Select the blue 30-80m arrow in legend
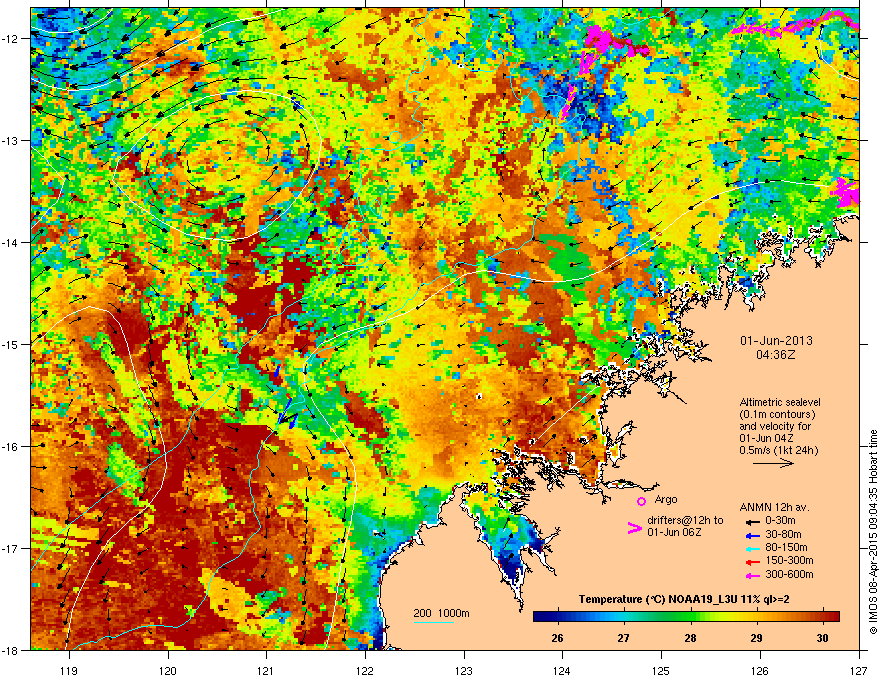 point(752,535)
